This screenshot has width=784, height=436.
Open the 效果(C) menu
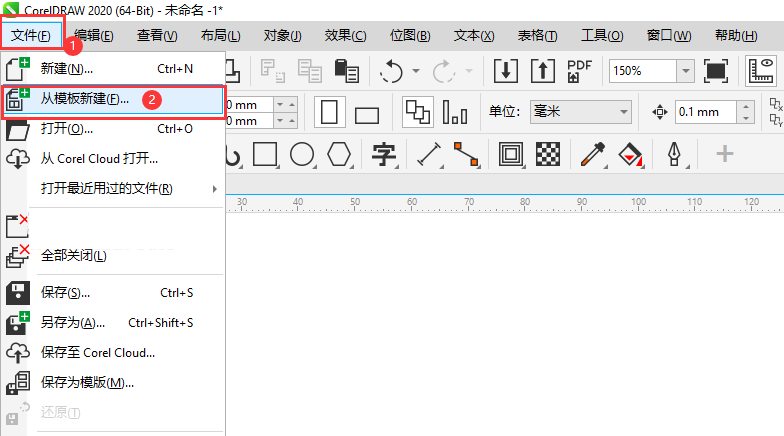pyautogui.click(x=346, y=36)
